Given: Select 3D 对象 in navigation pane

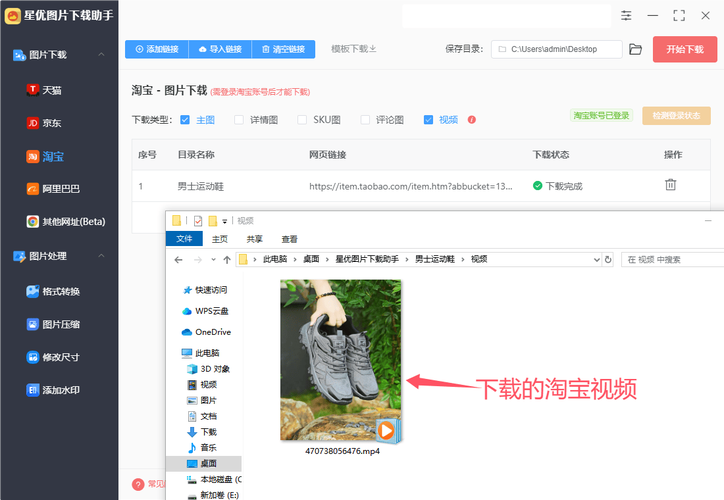Looking at the screenshot, I should coord(209,369).
